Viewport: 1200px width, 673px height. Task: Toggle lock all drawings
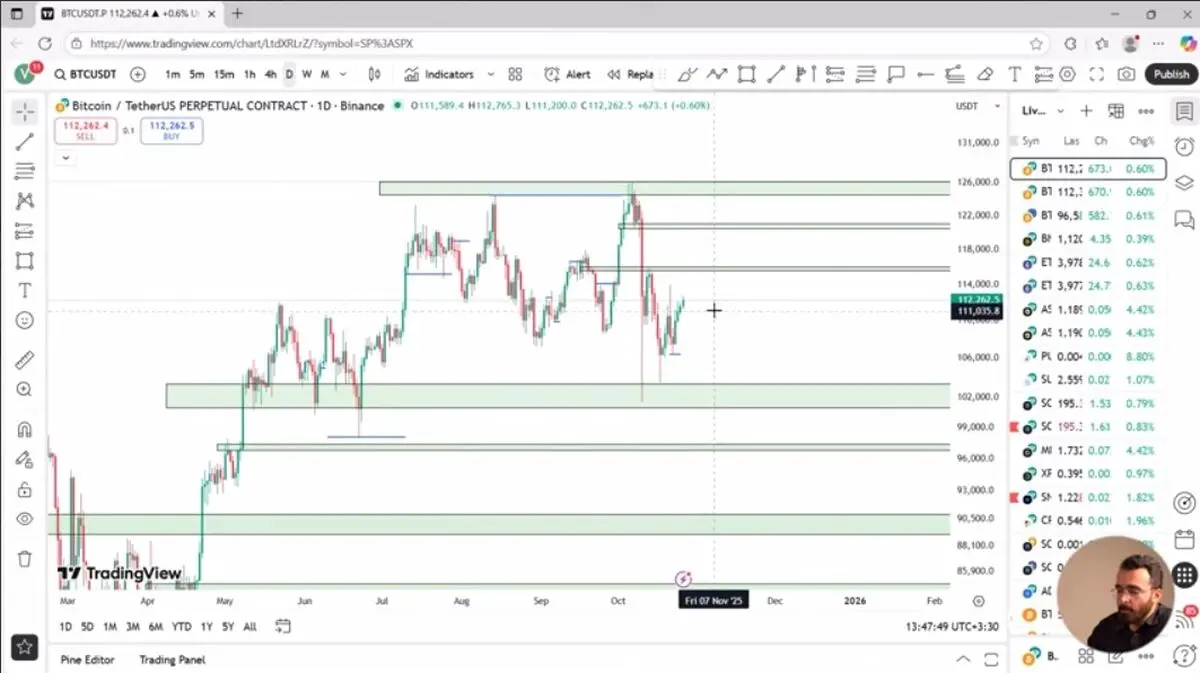coord(25,490)
